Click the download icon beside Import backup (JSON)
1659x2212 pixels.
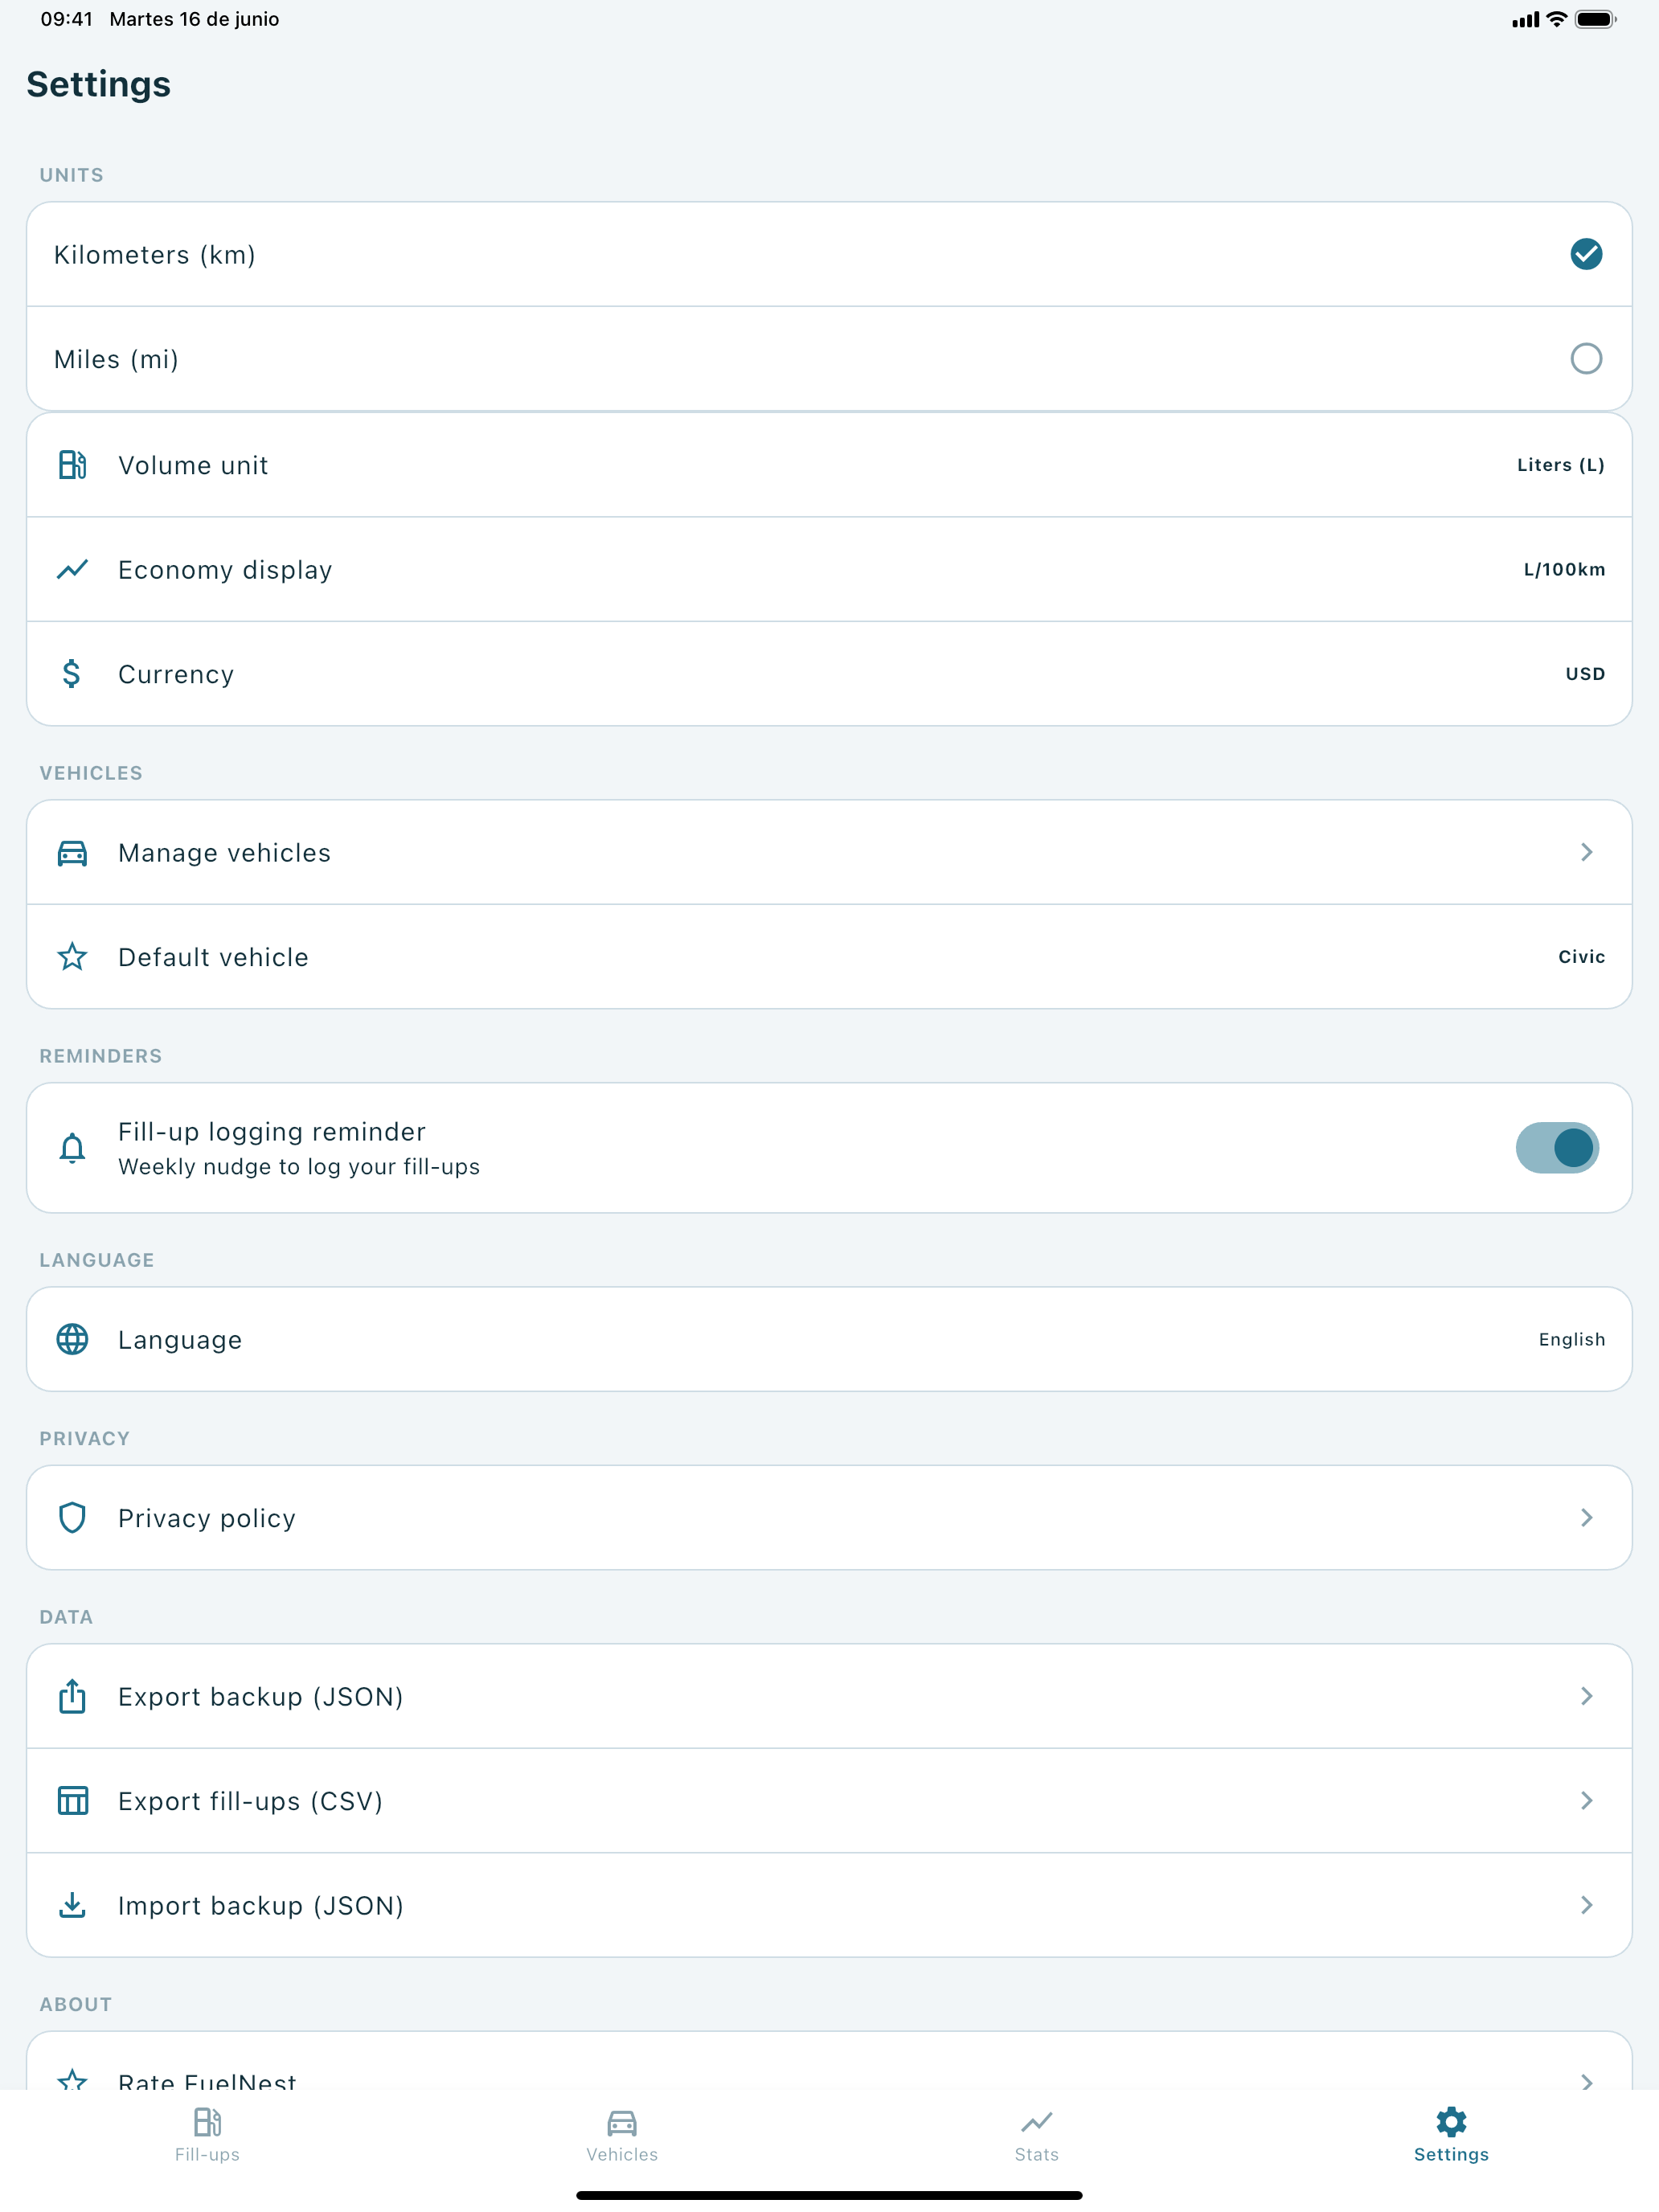coord(72,1904)
